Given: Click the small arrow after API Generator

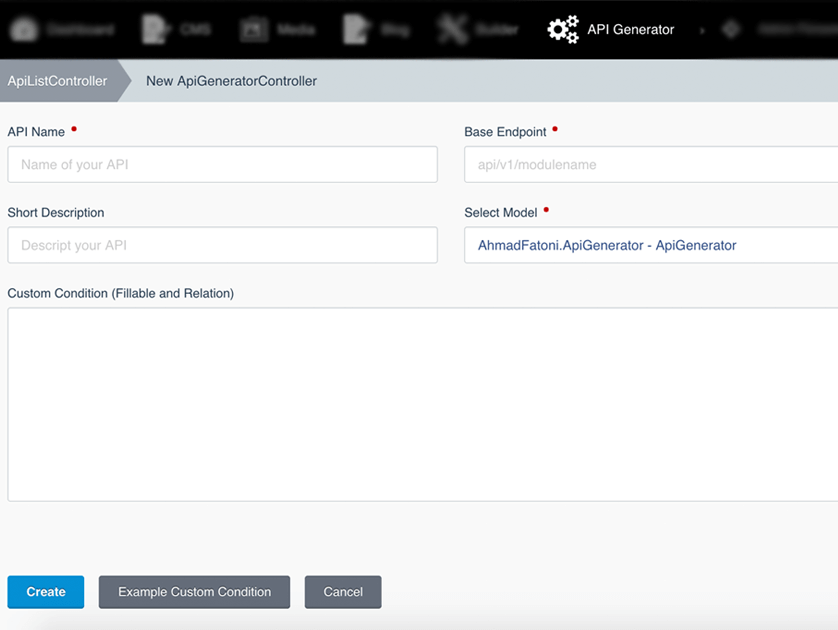Looking at the screenshot, I should coord(702,30).
